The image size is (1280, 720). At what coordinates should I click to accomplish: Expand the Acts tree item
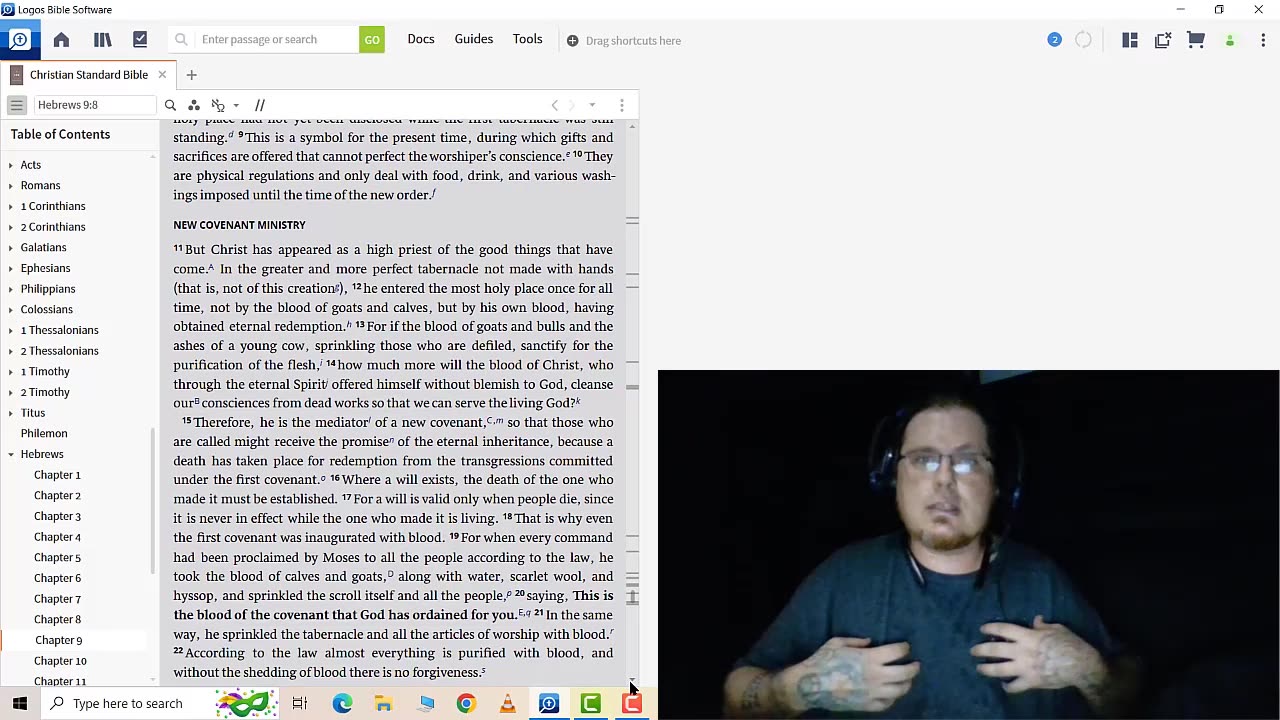coord(10,165)
